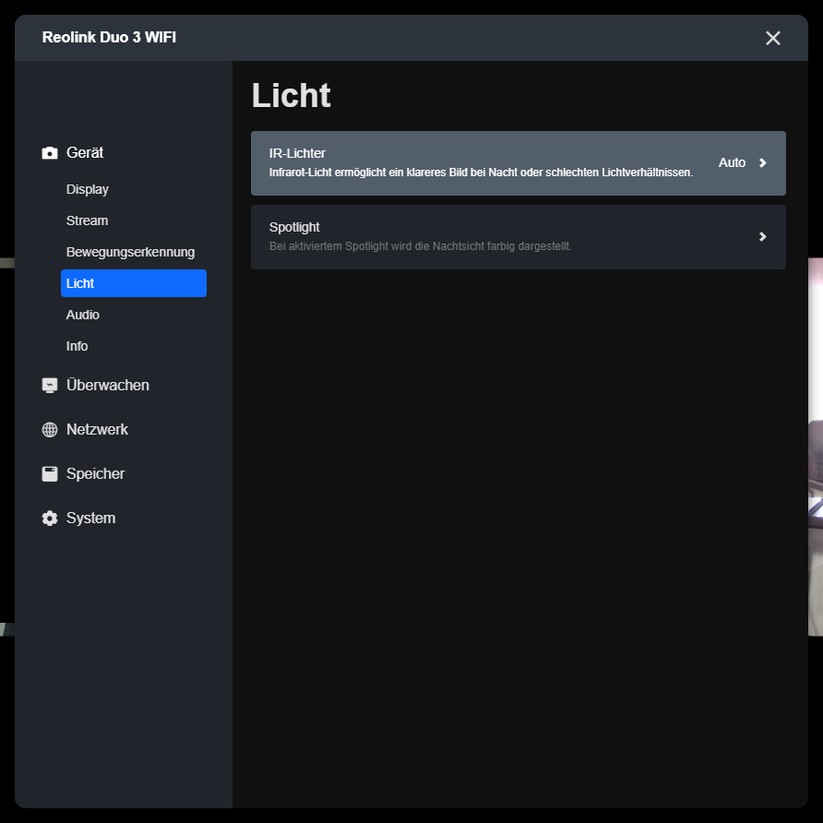The height and width of the screenshot is (823, 823).
Task: Open the Bewegungserkennung settings
Action: tap(130, 252)
